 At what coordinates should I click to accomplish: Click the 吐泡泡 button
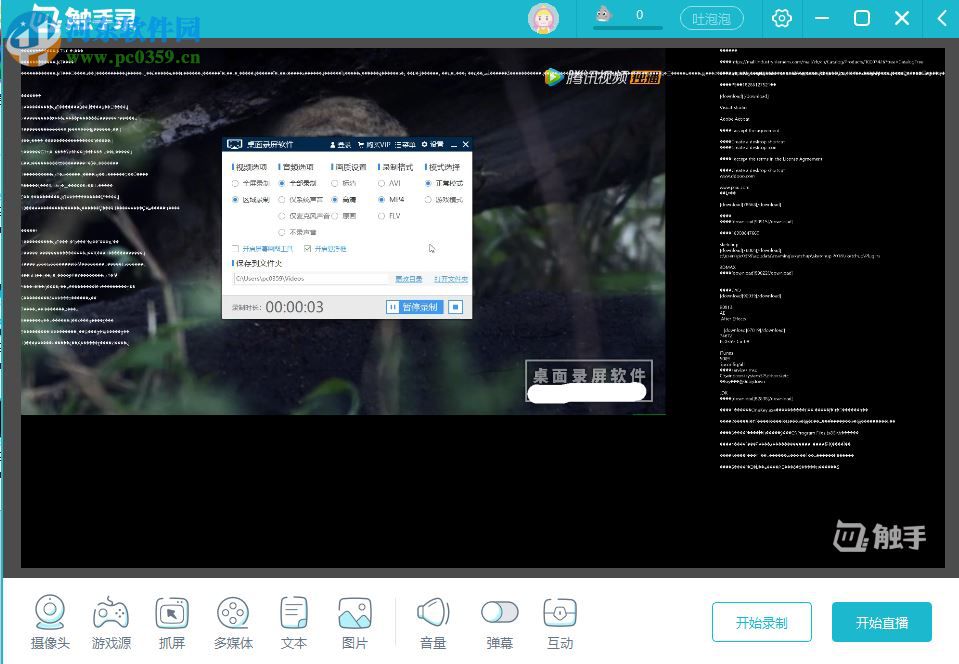point(711,19)
